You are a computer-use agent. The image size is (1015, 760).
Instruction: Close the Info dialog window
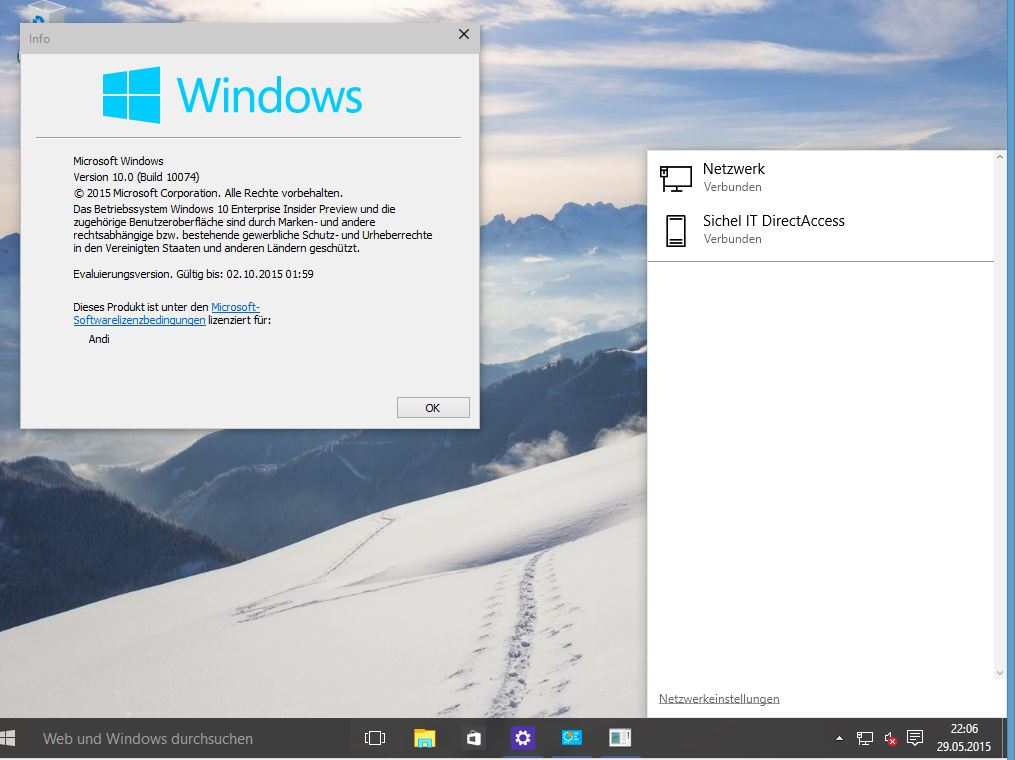pos(463,34)
